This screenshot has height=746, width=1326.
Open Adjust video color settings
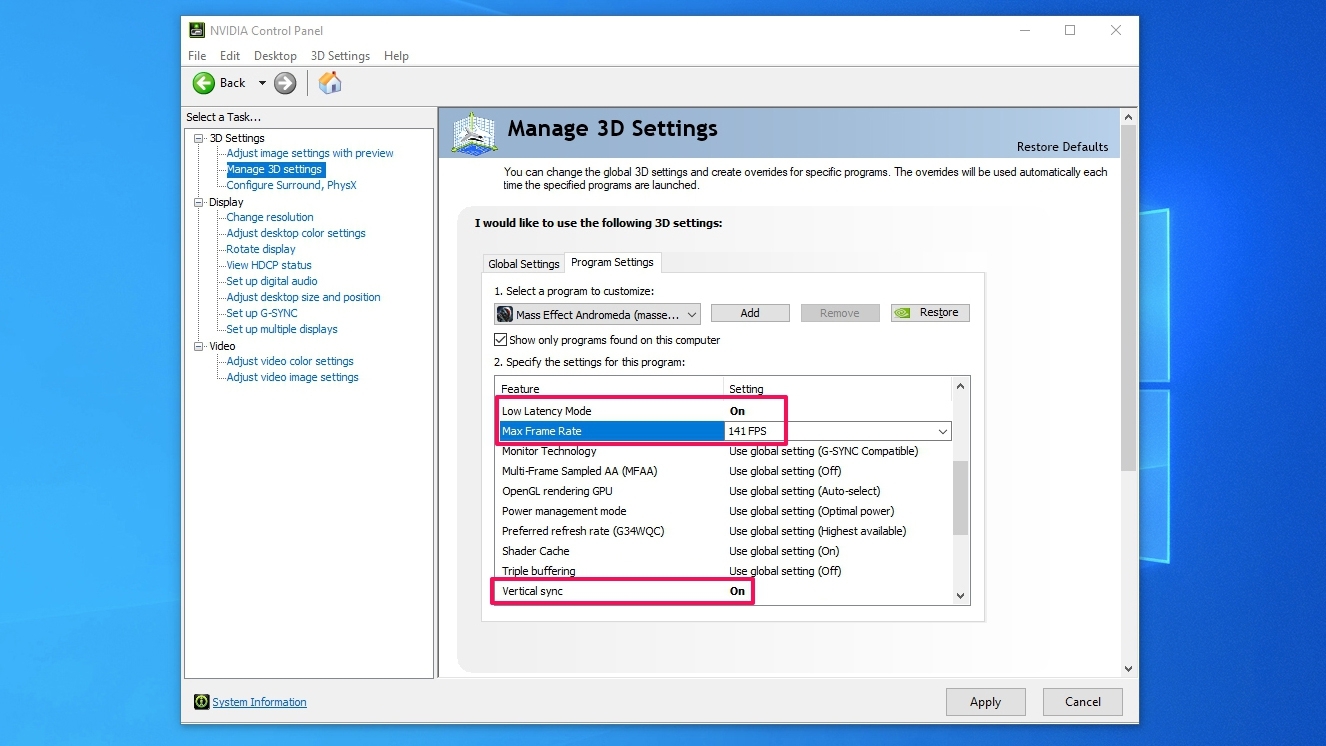click(x=290, y=361)
